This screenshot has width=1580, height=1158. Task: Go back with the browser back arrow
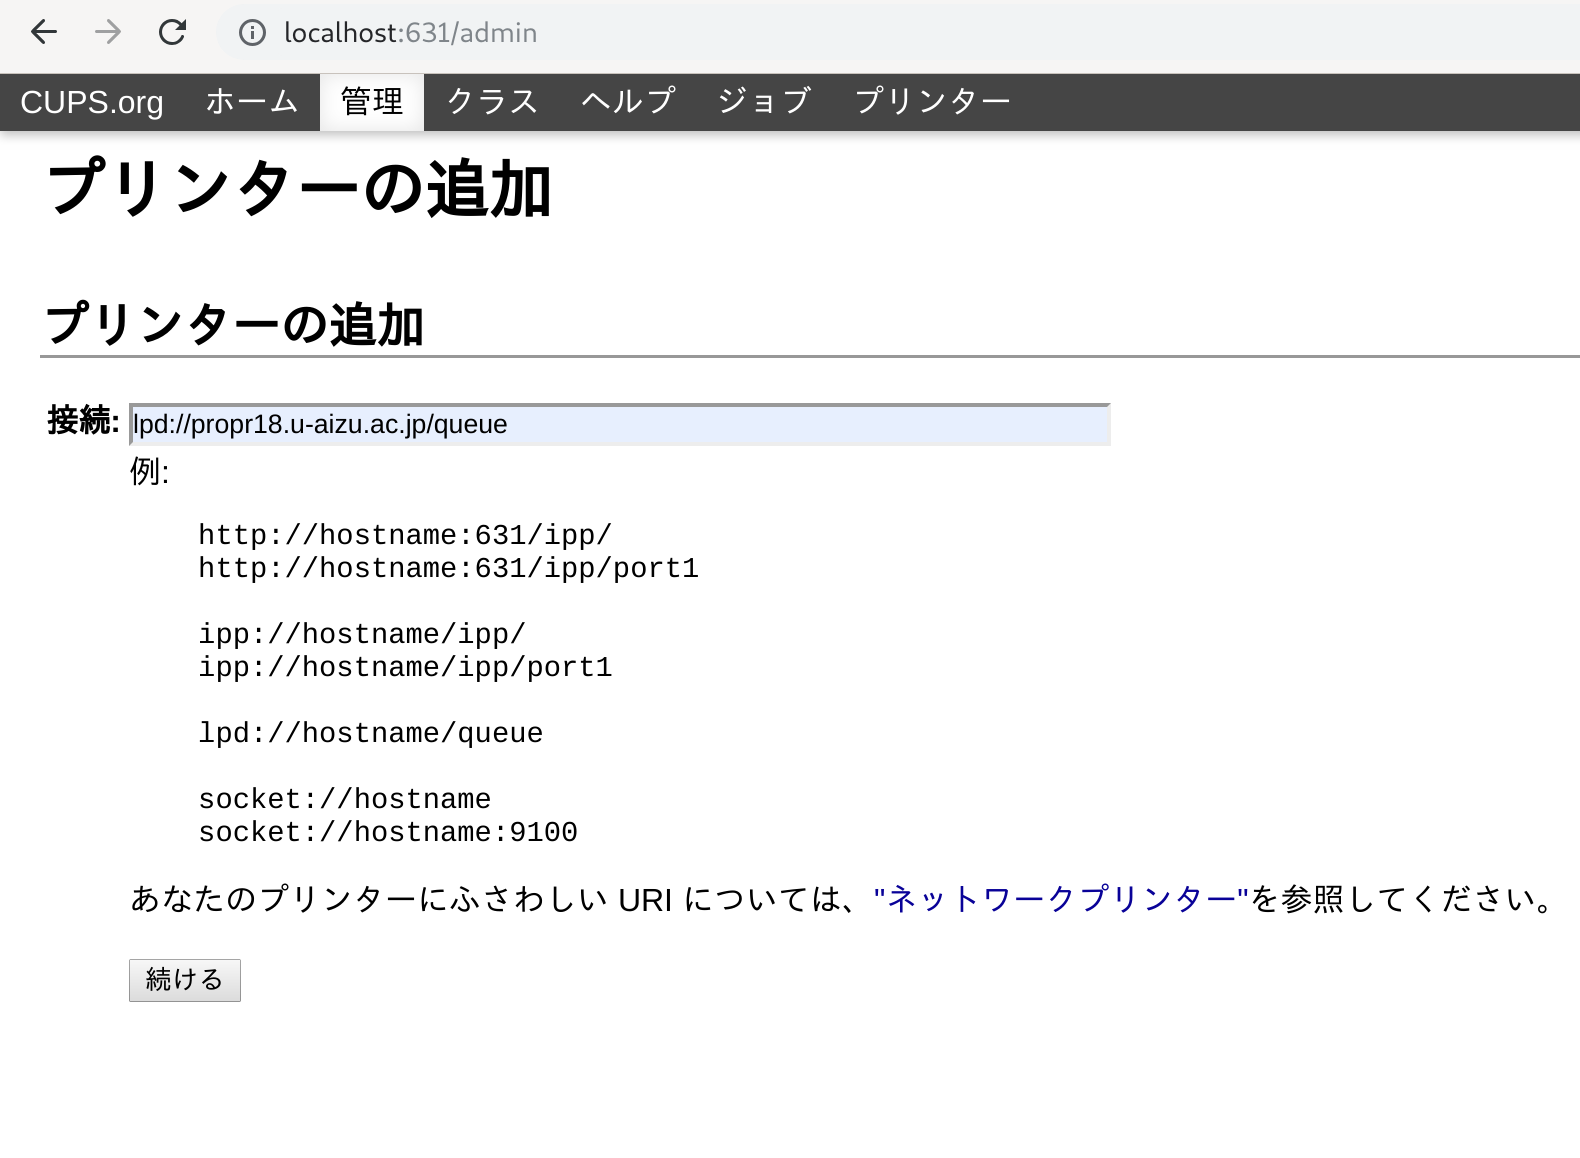click(x=44, y=33)
